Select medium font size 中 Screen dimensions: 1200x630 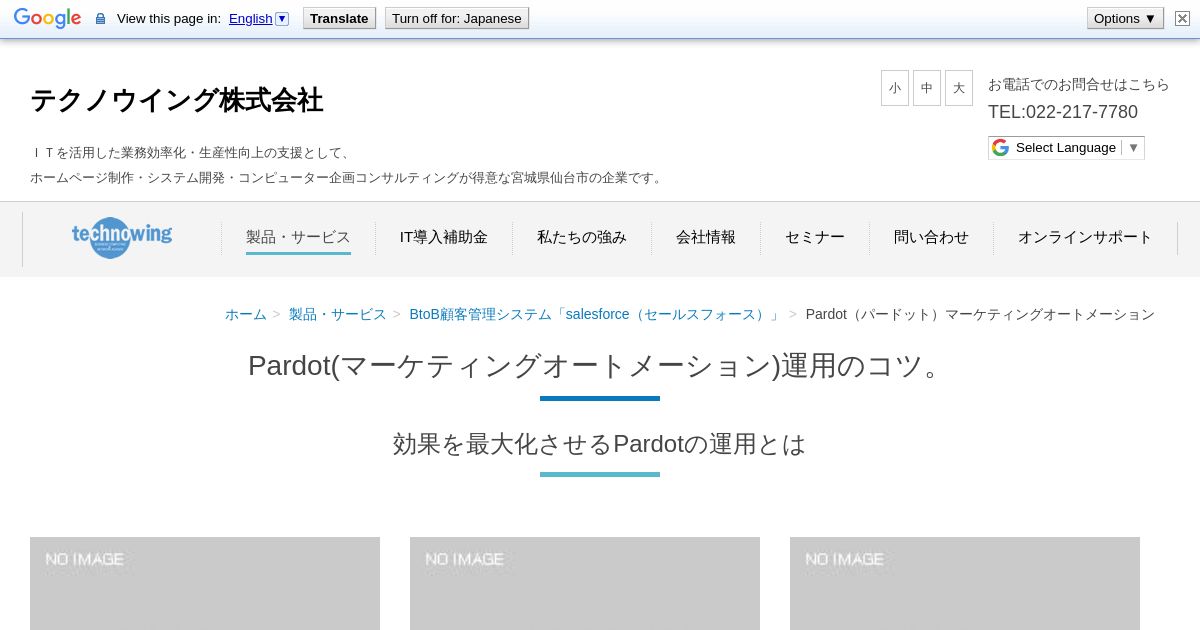927,88
